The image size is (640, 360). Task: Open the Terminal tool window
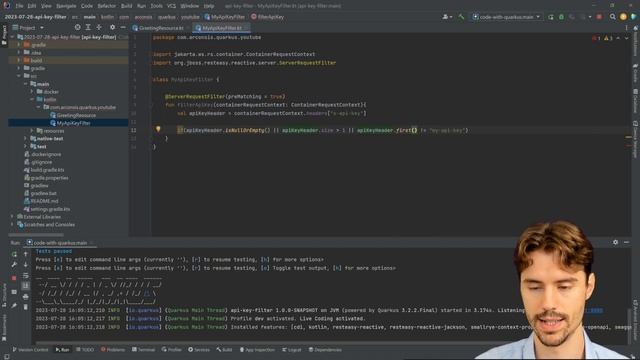coord(143,350)
